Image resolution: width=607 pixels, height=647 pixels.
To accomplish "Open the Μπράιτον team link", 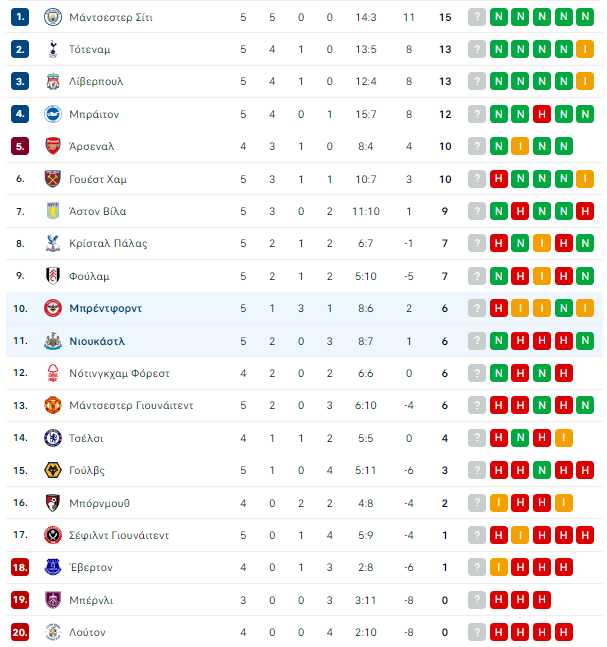I will [94, 114].
